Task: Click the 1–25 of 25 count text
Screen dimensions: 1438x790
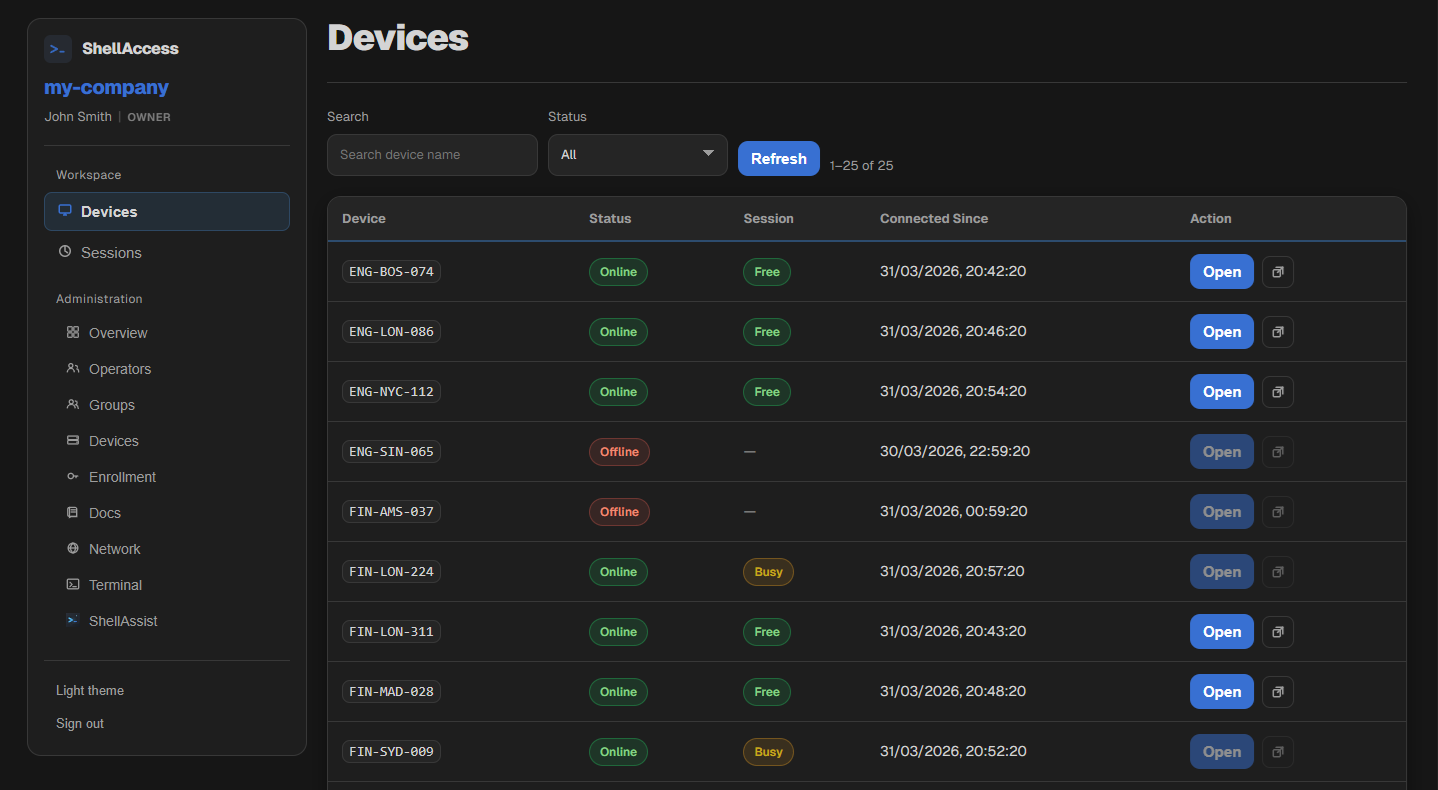Action: (x=861, y=166)
